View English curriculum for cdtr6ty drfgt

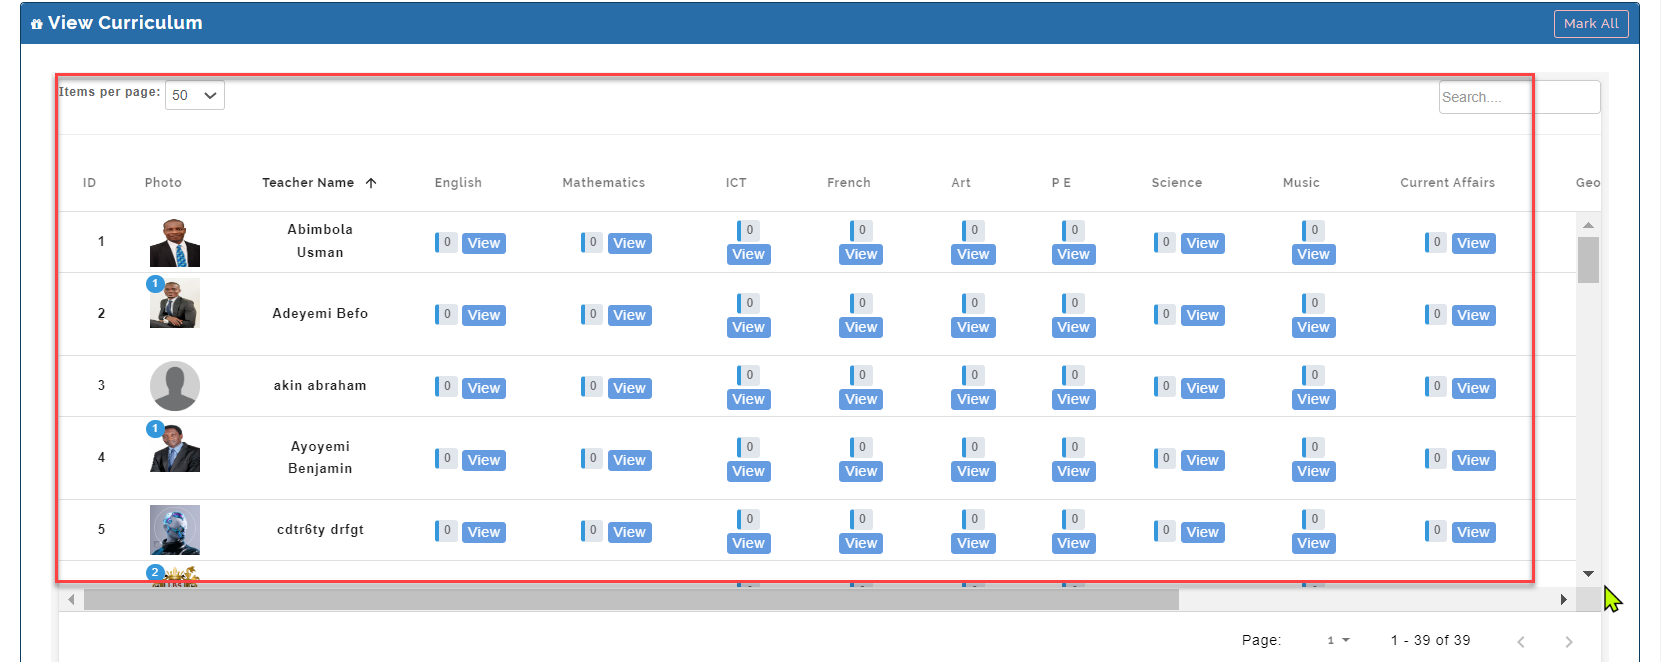(484, 532)
